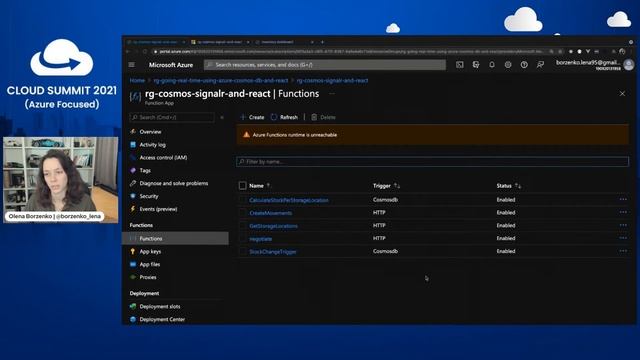Sort the table by Name column arrow

[269, 186]
